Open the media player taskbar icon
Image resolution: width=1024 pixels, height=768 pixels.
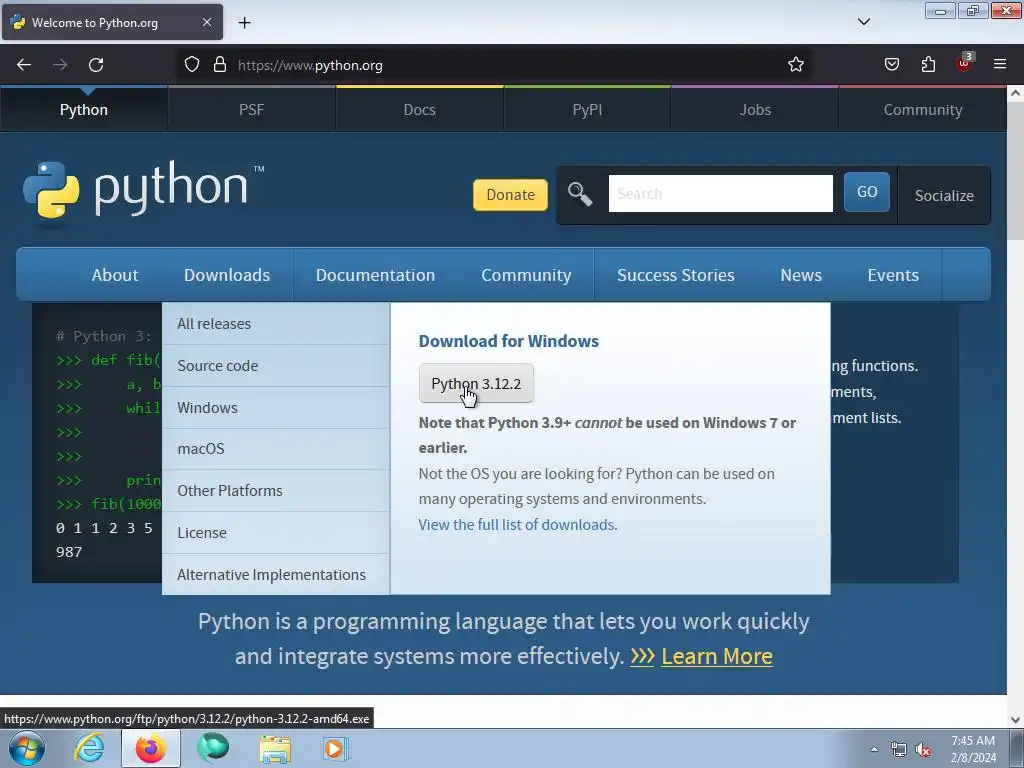[336, 748]
